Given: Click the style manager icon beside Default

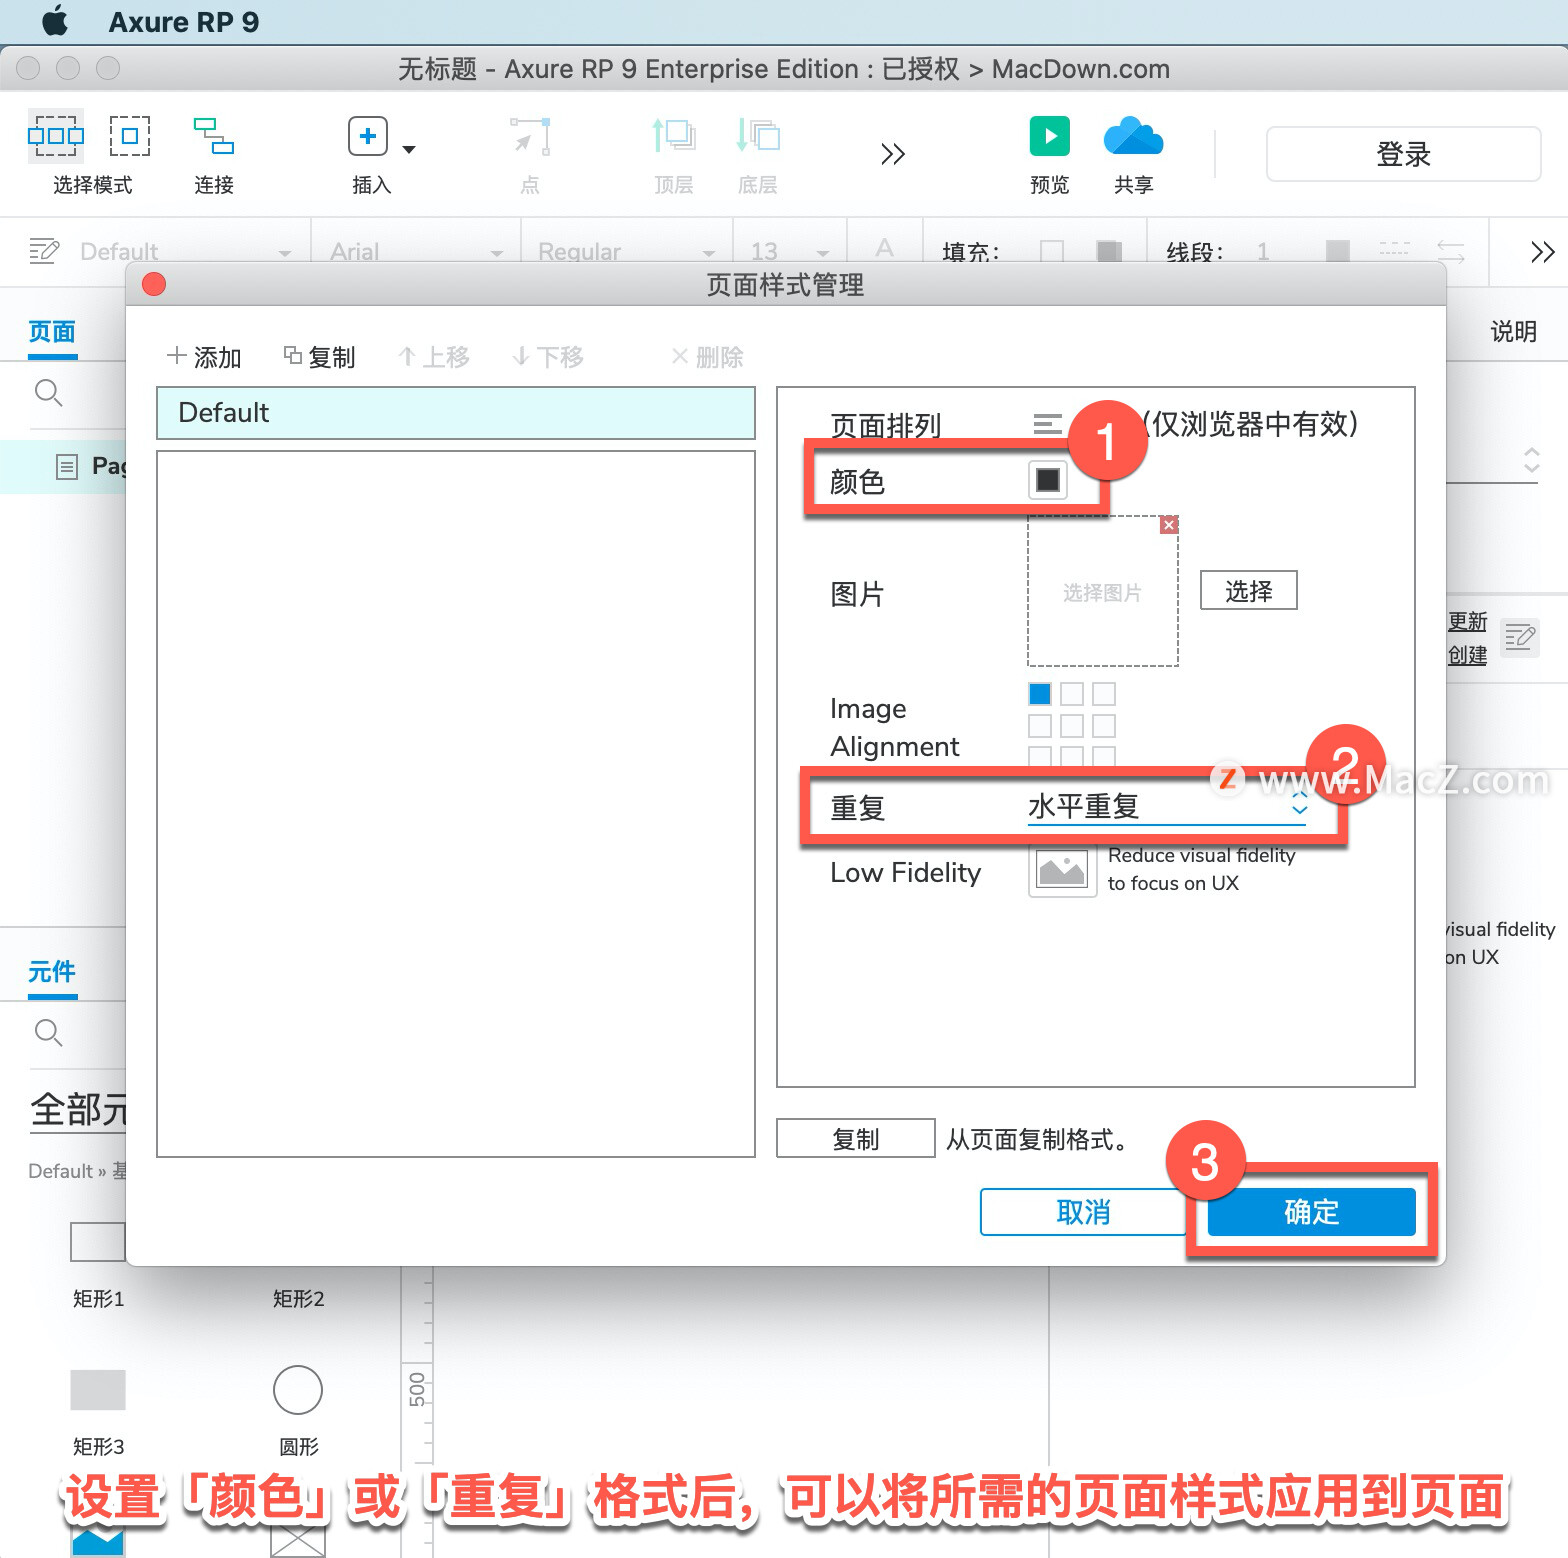Looking at the screenshot, I should click(x=44, y=250).
